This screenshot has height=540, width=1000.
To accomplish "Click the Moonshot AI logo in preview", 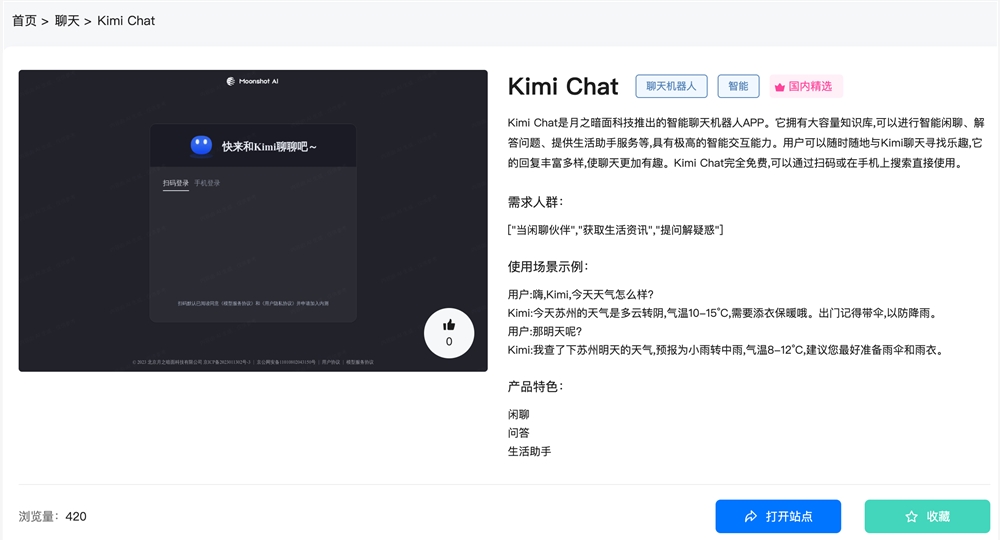I will tap(253, 81).
